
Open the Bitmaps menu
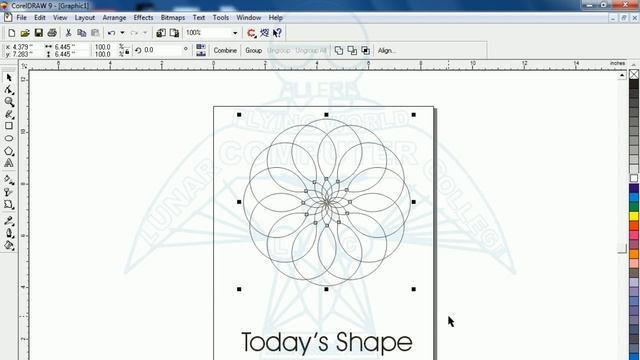tap(173, 18)
